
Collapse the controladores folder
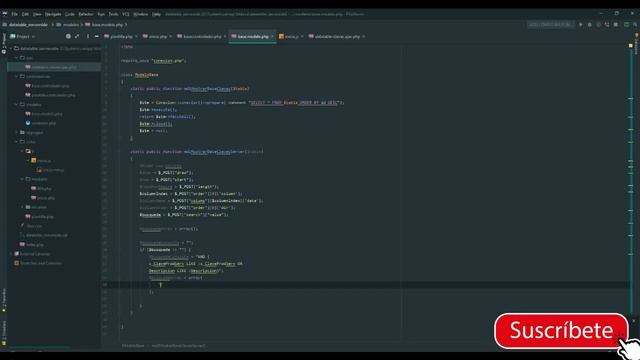[x=17, y=76]
